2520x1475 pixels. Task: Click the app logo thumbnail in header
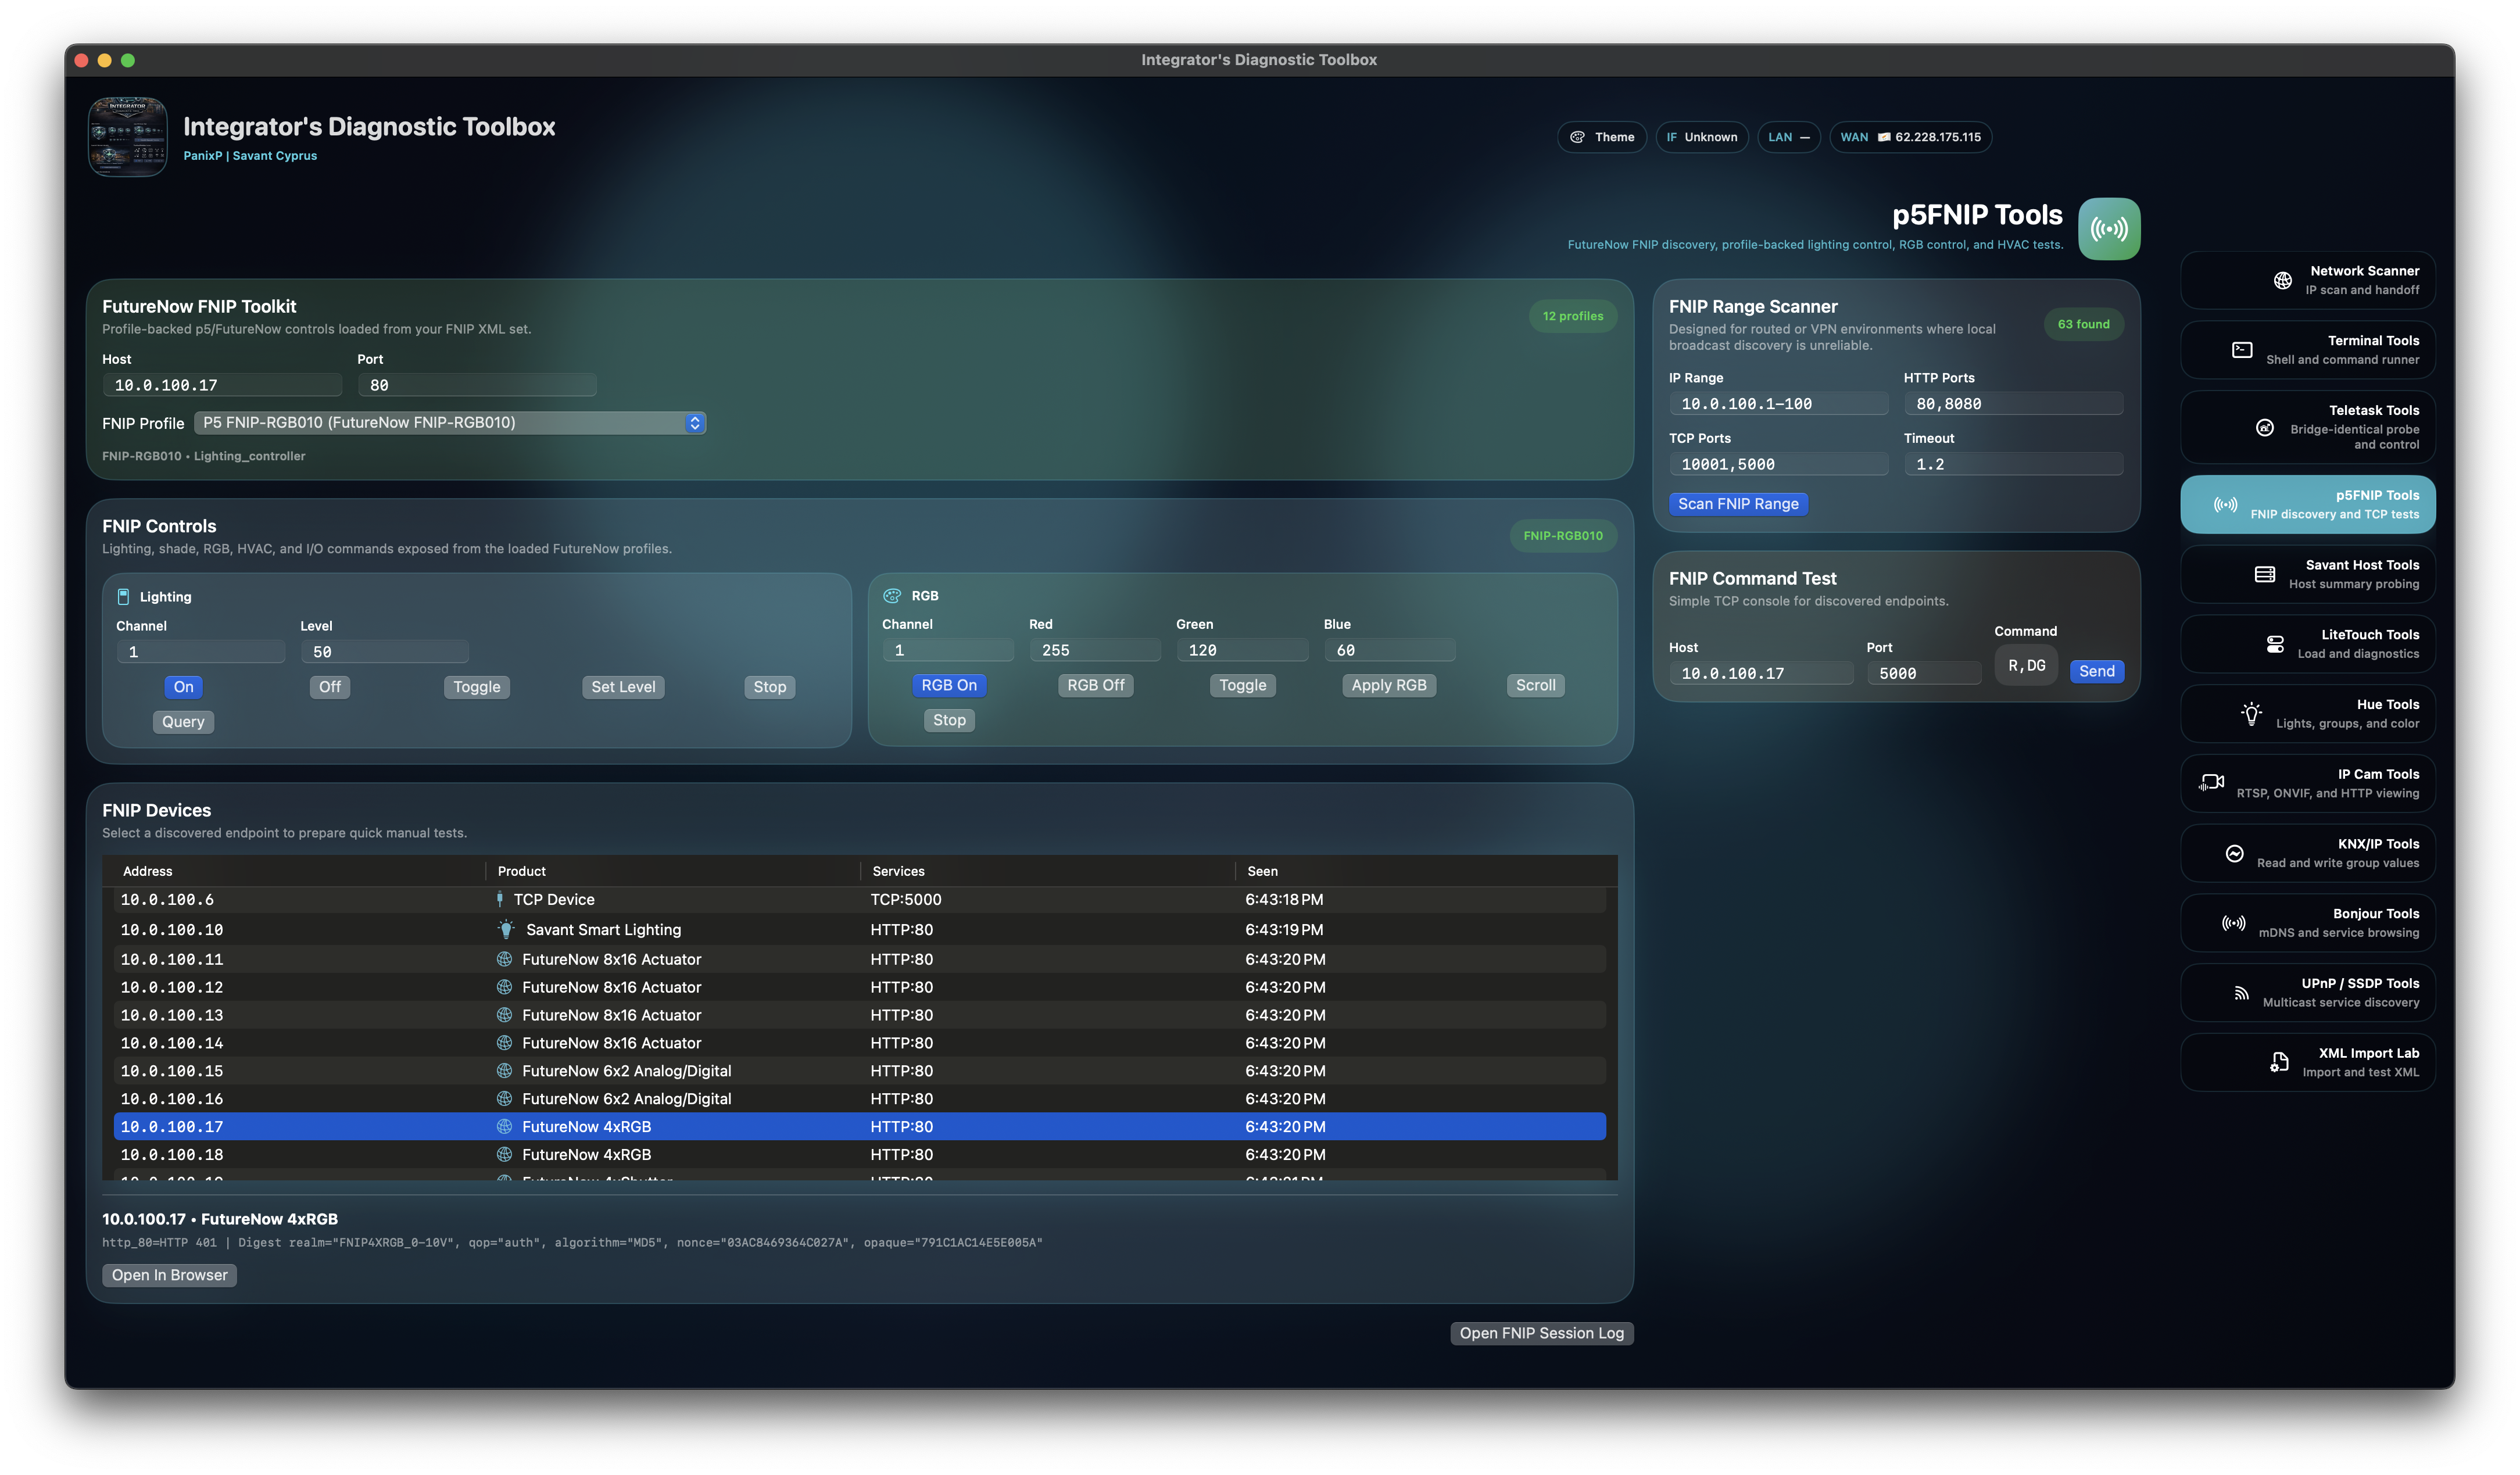tap(128, 137)
